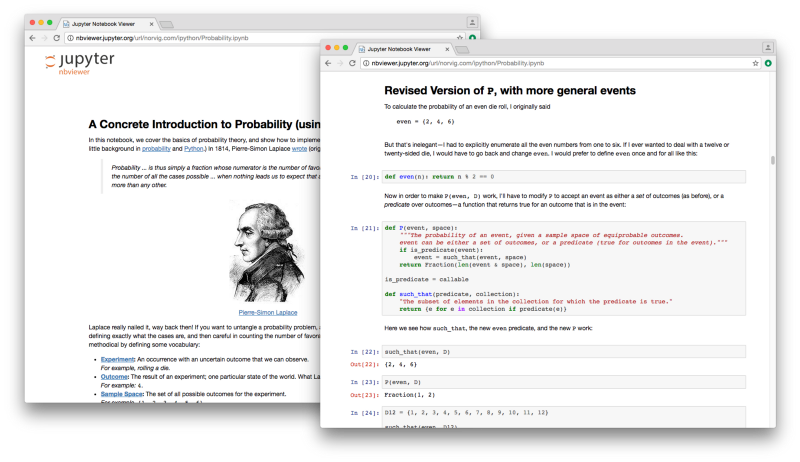800x462 pixels.
Task: Click address bar in front browser window
Action: (561, 63)
